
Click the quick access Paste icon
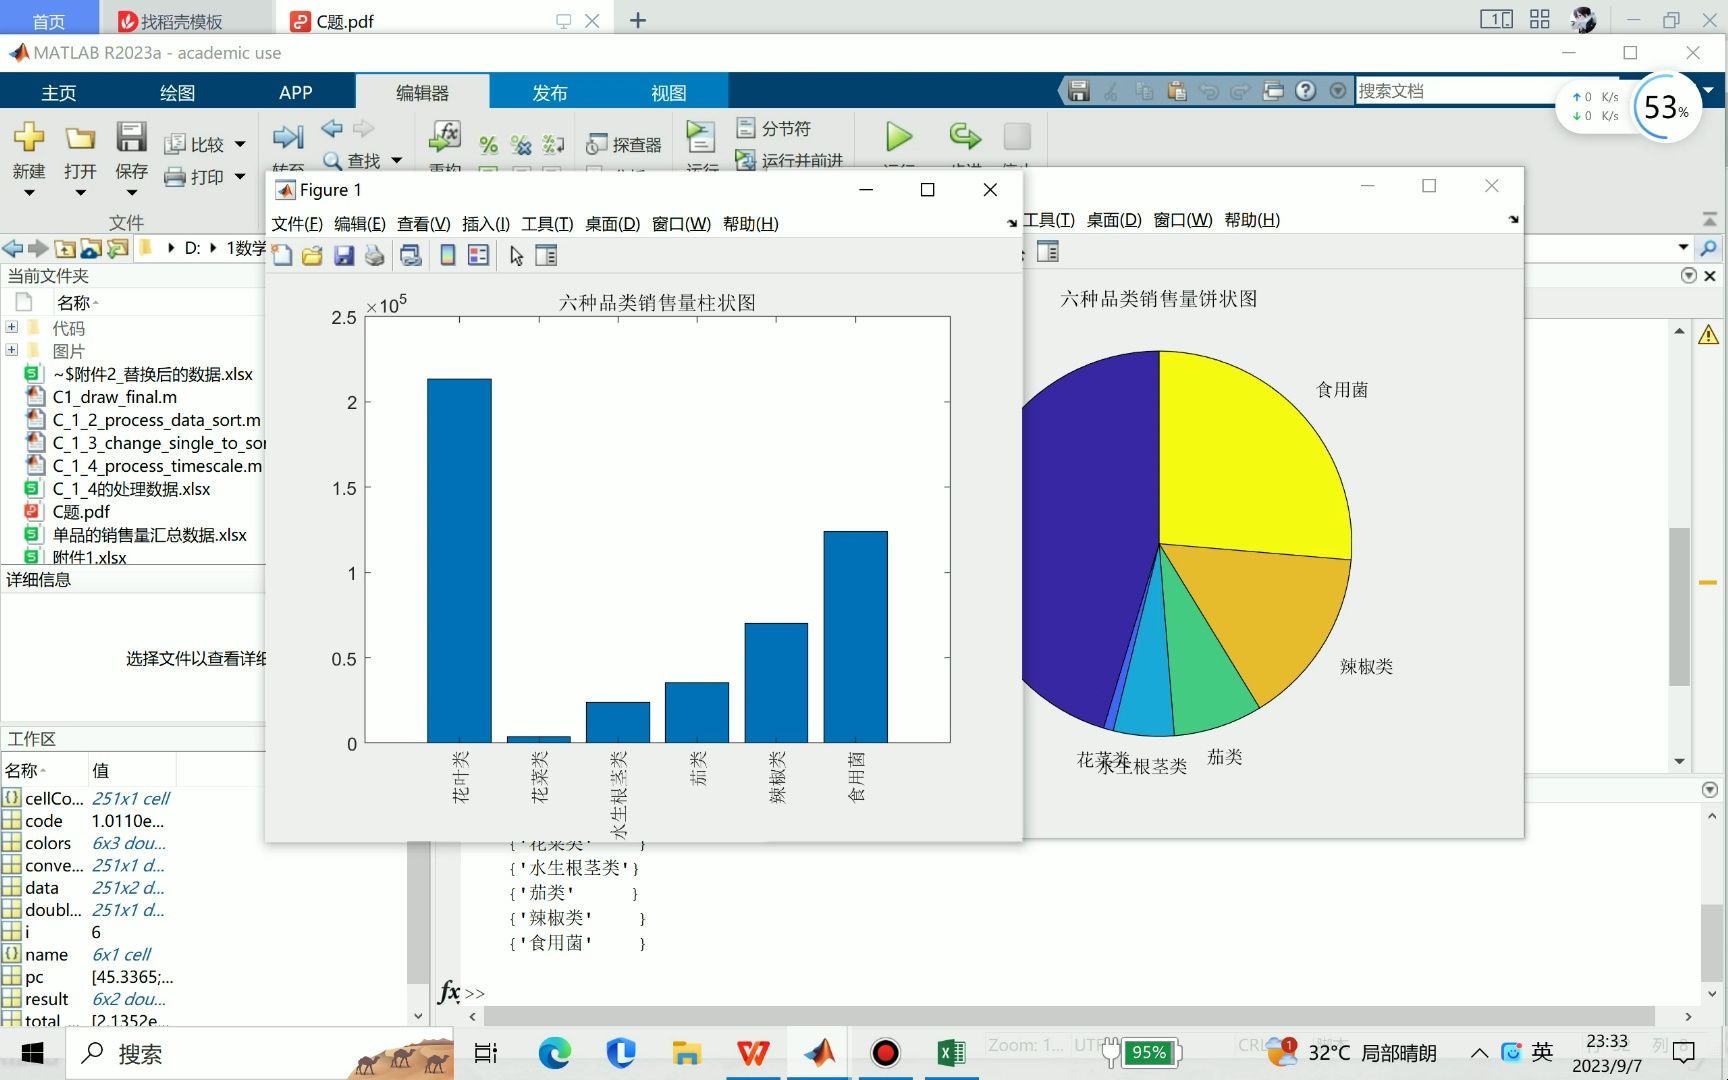1177,91
